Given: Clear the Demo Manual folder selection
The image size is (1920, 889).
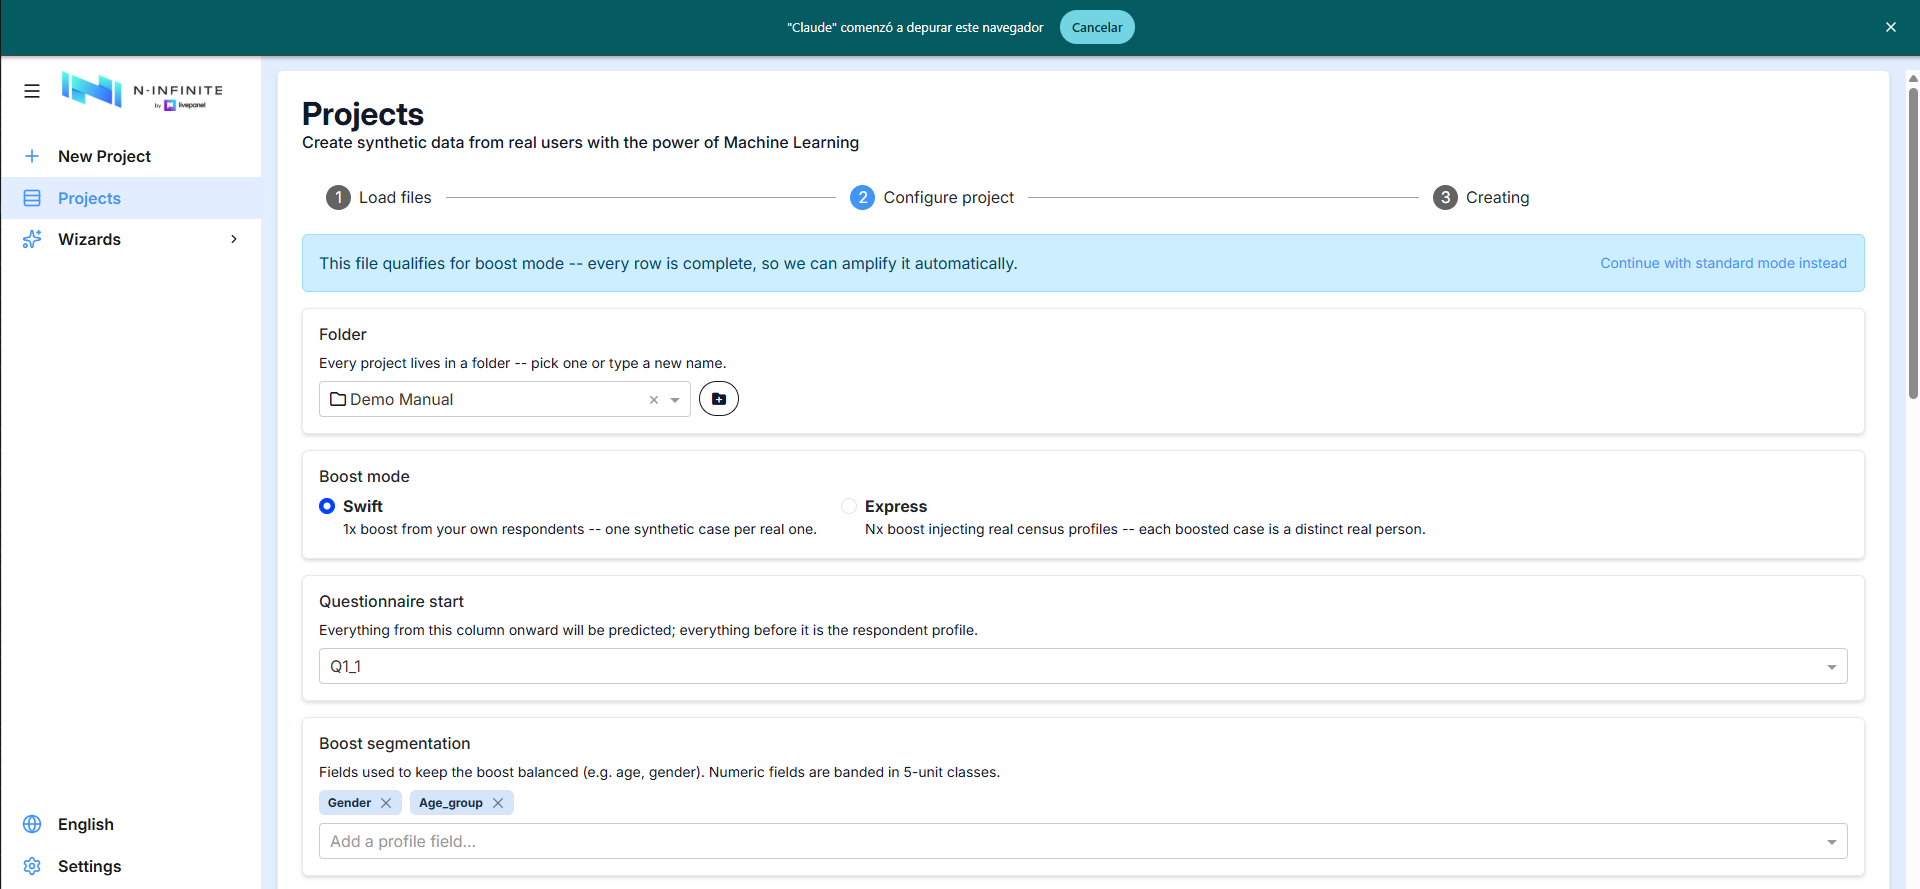Looking at the screenshot, I should coord(654,400).
